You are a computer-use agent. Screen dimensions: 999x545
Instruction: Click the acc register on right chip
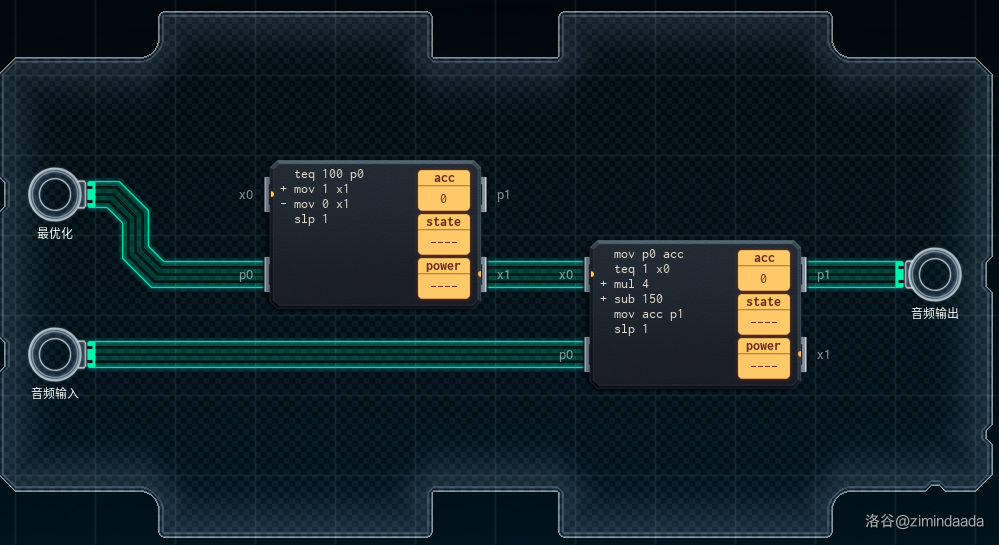tap(763, 270)
